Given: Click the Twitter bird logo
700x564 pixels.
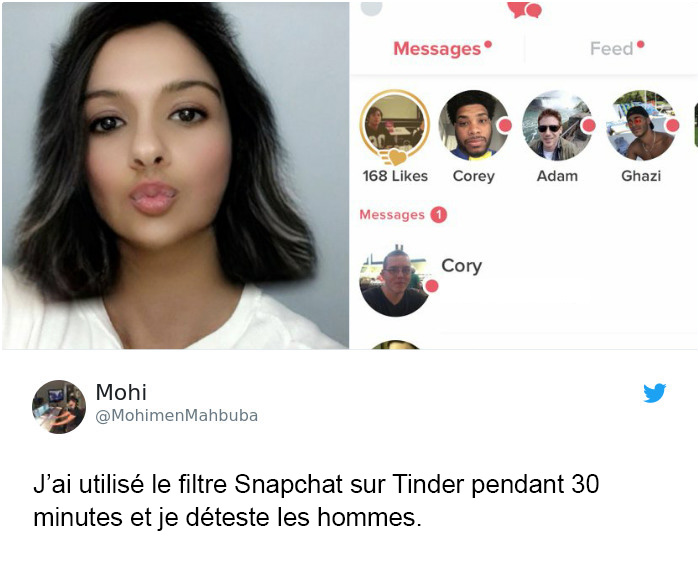Looking at the screenshot, I should pos(654,393).
